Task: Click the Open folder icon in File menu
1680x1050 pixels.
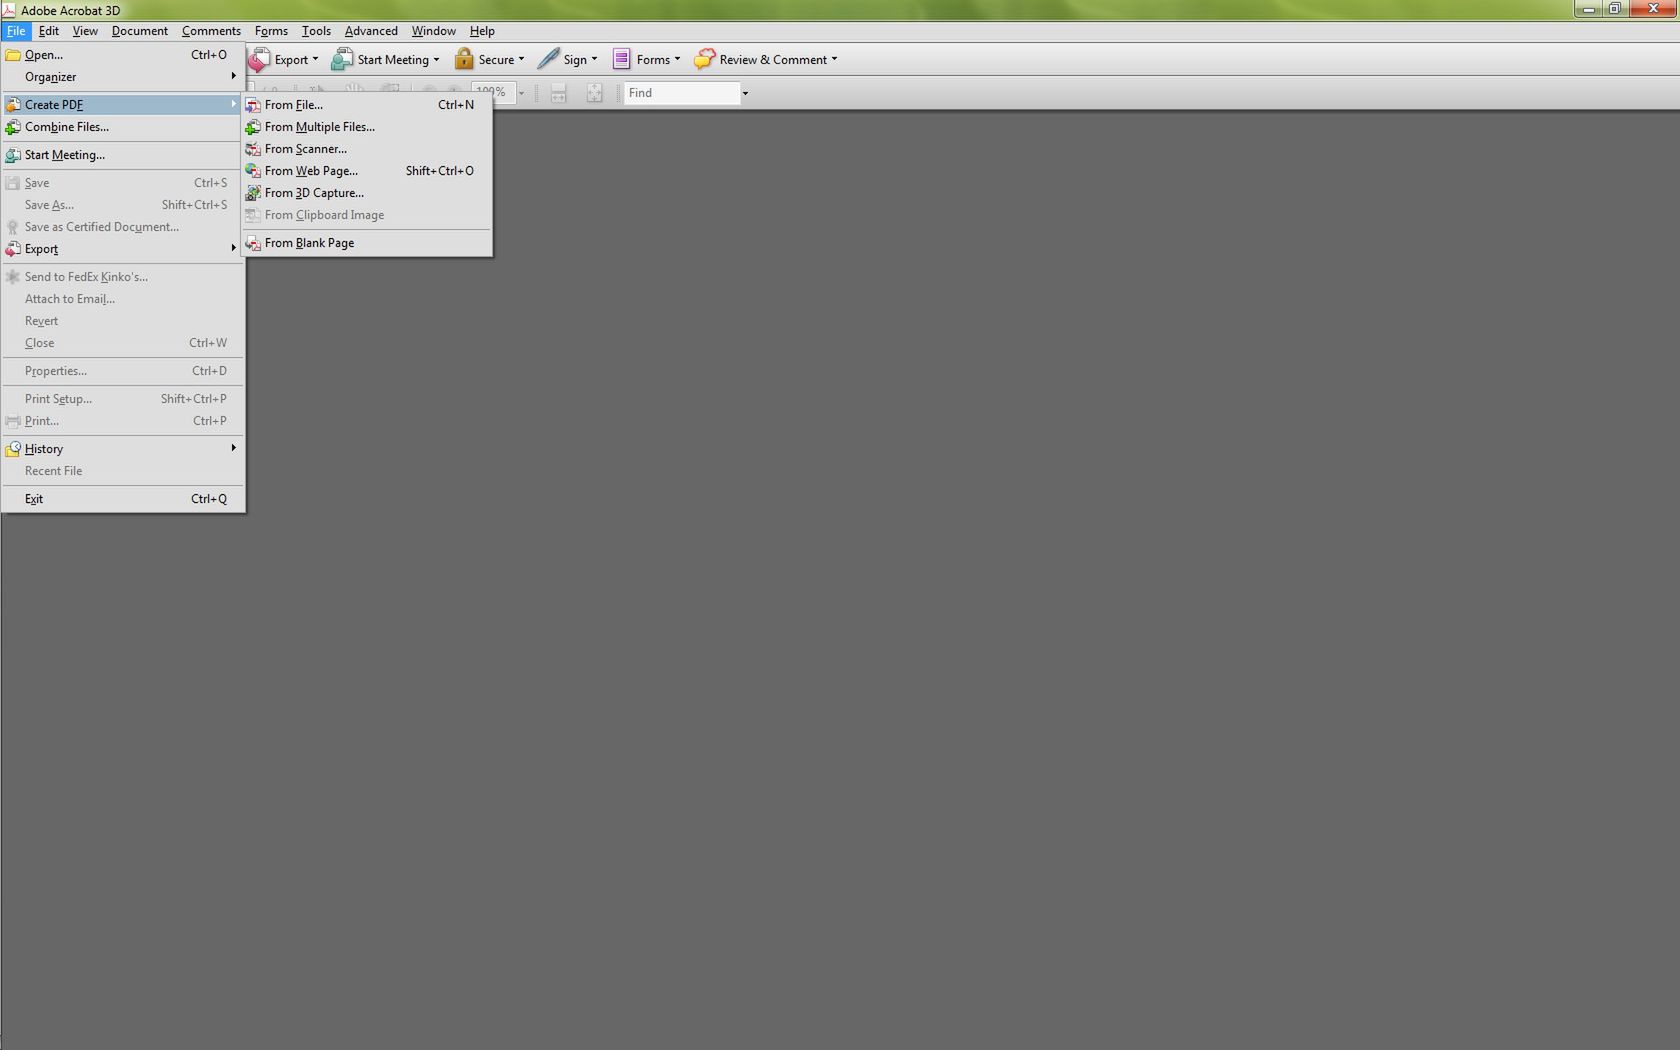Action: pos(13,55)
